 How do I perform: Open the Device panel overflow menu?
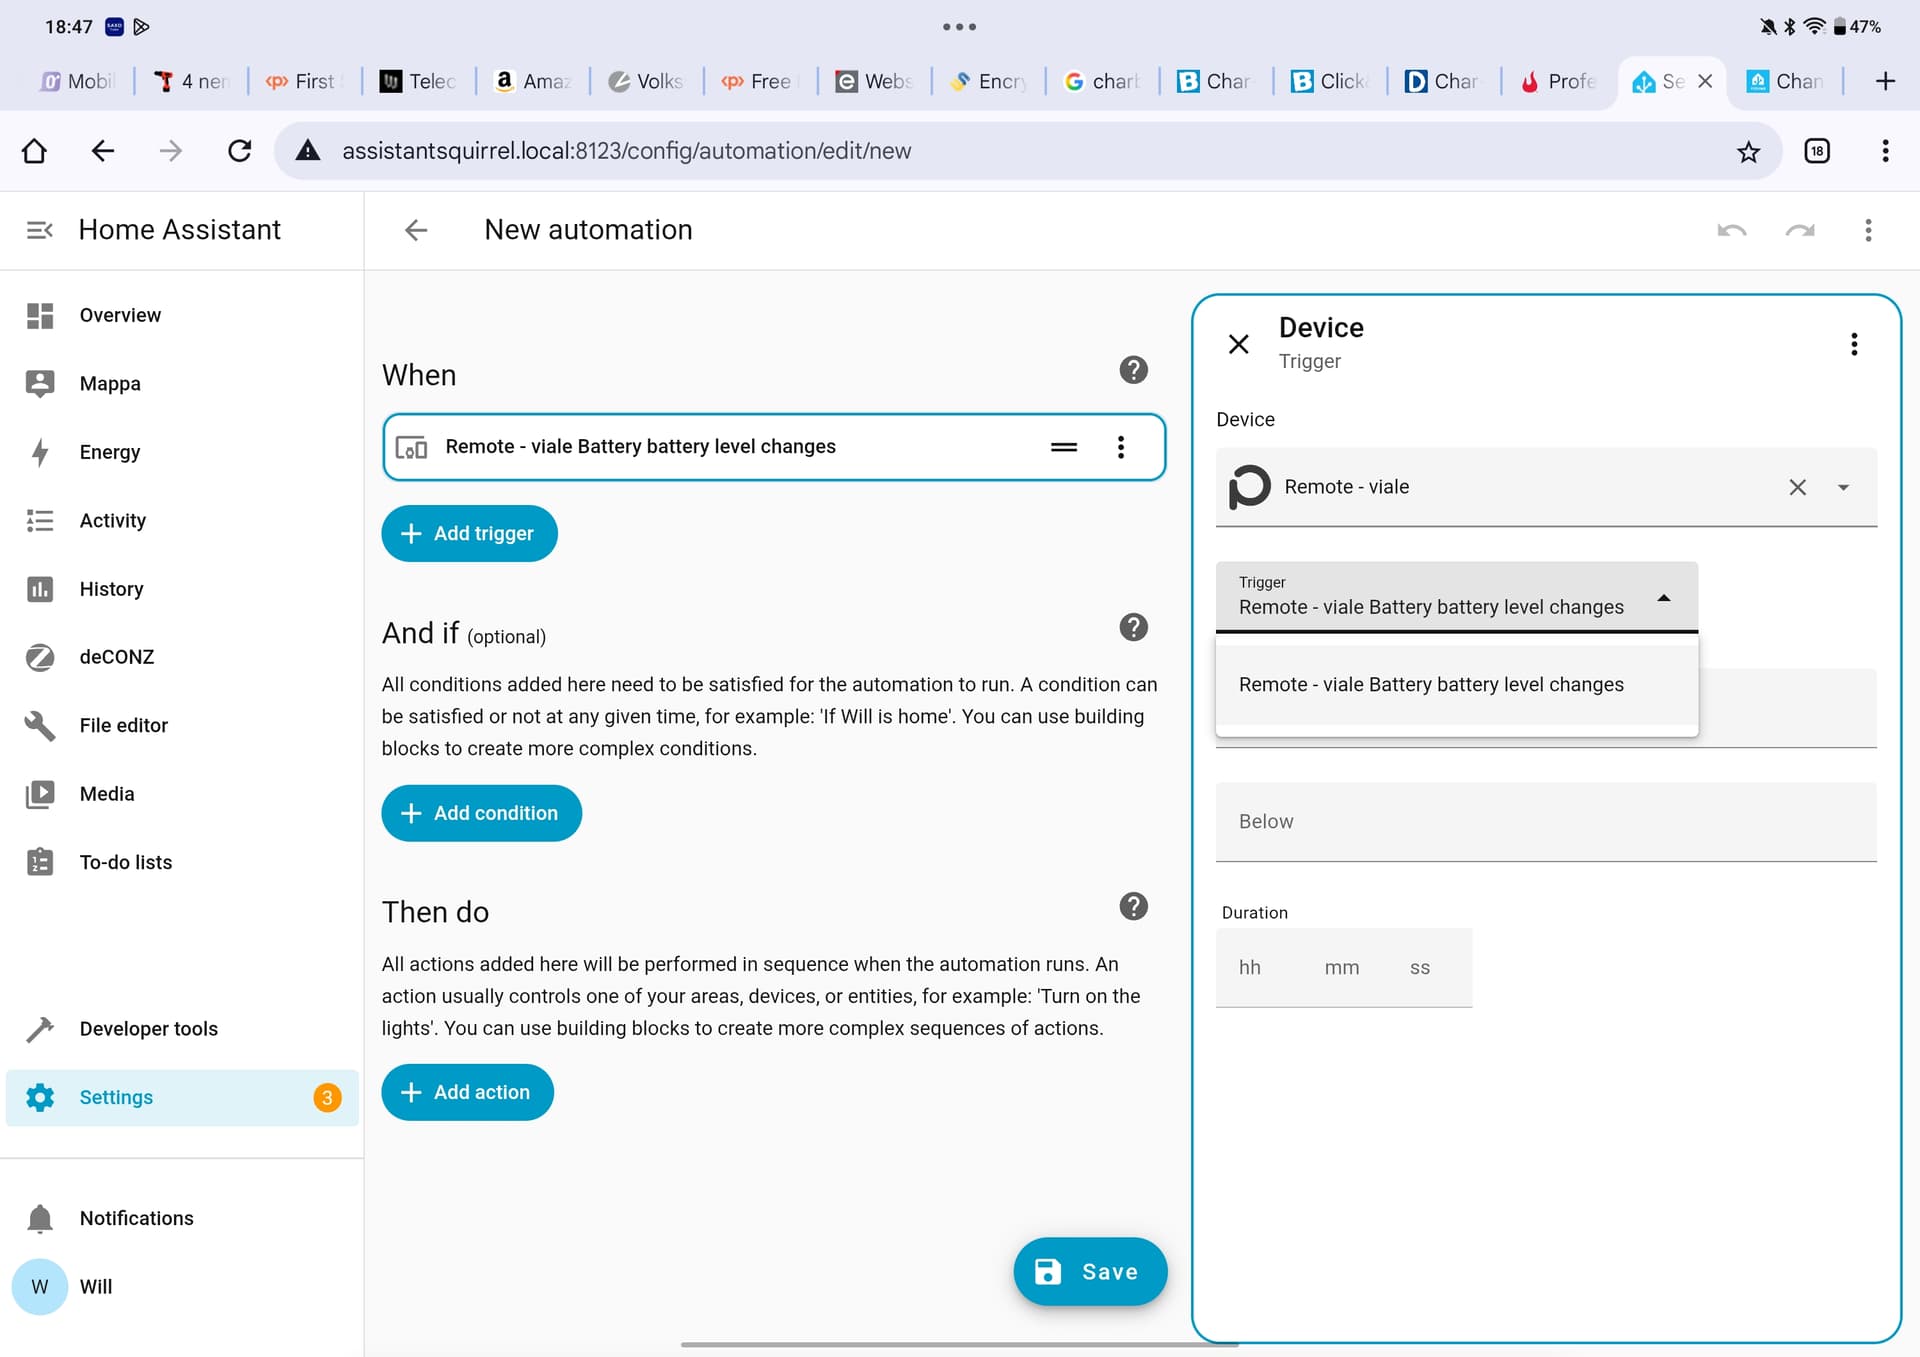pos(1853,345)
